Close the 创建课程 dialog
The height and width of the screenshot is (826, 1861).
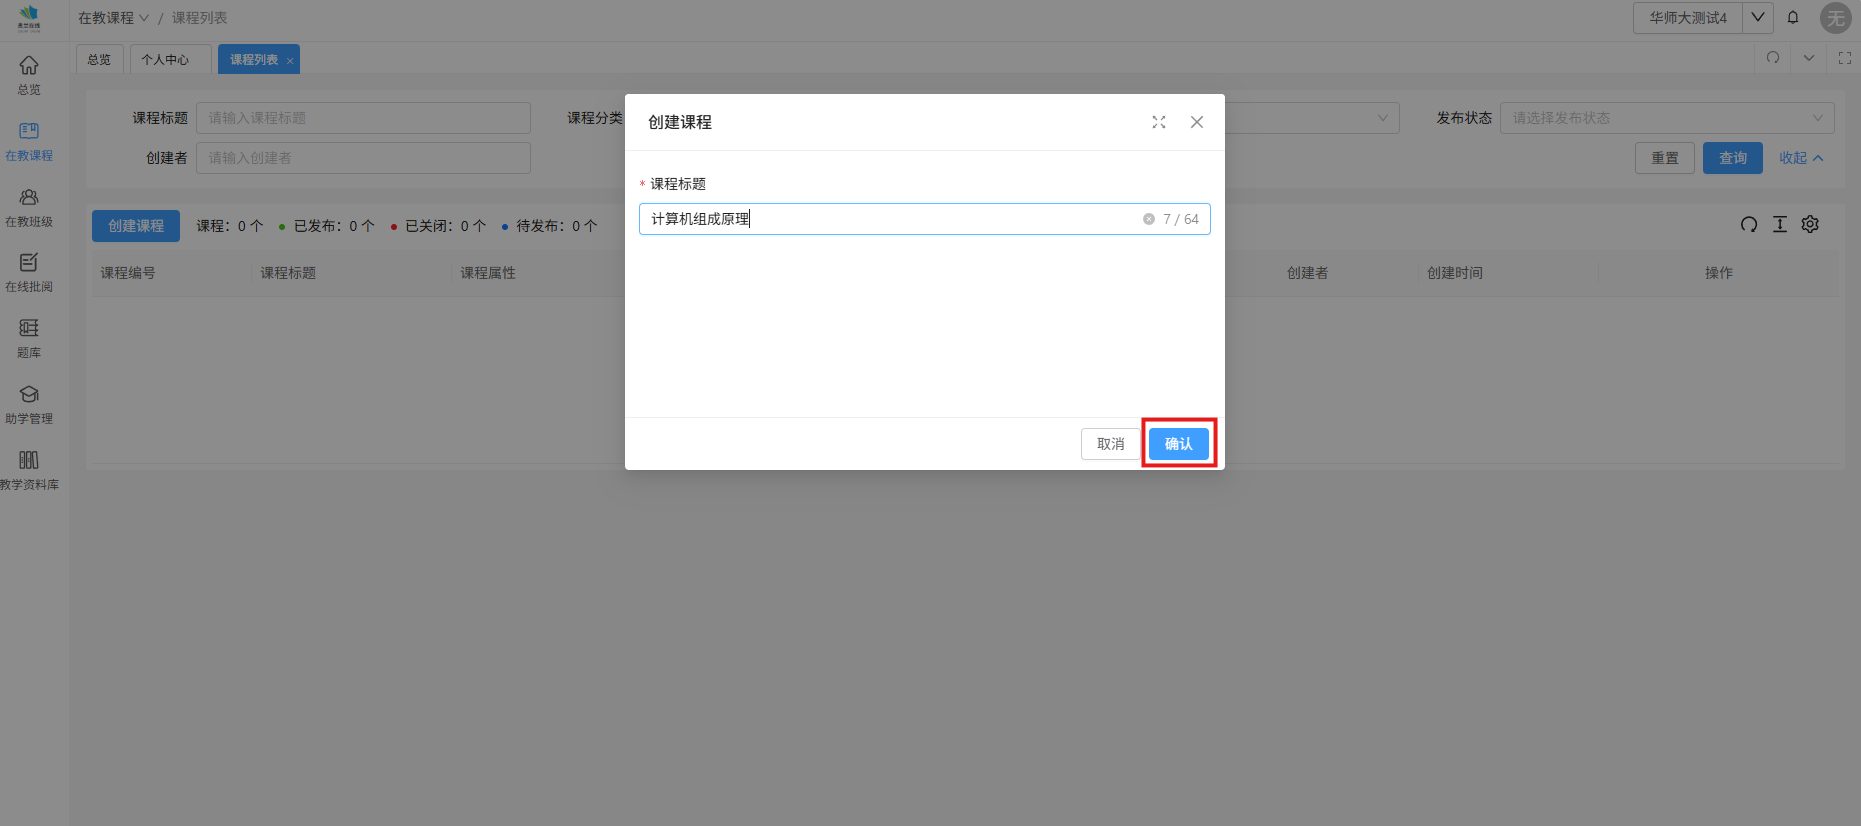pyautogui.click(x=1197, y=122)
